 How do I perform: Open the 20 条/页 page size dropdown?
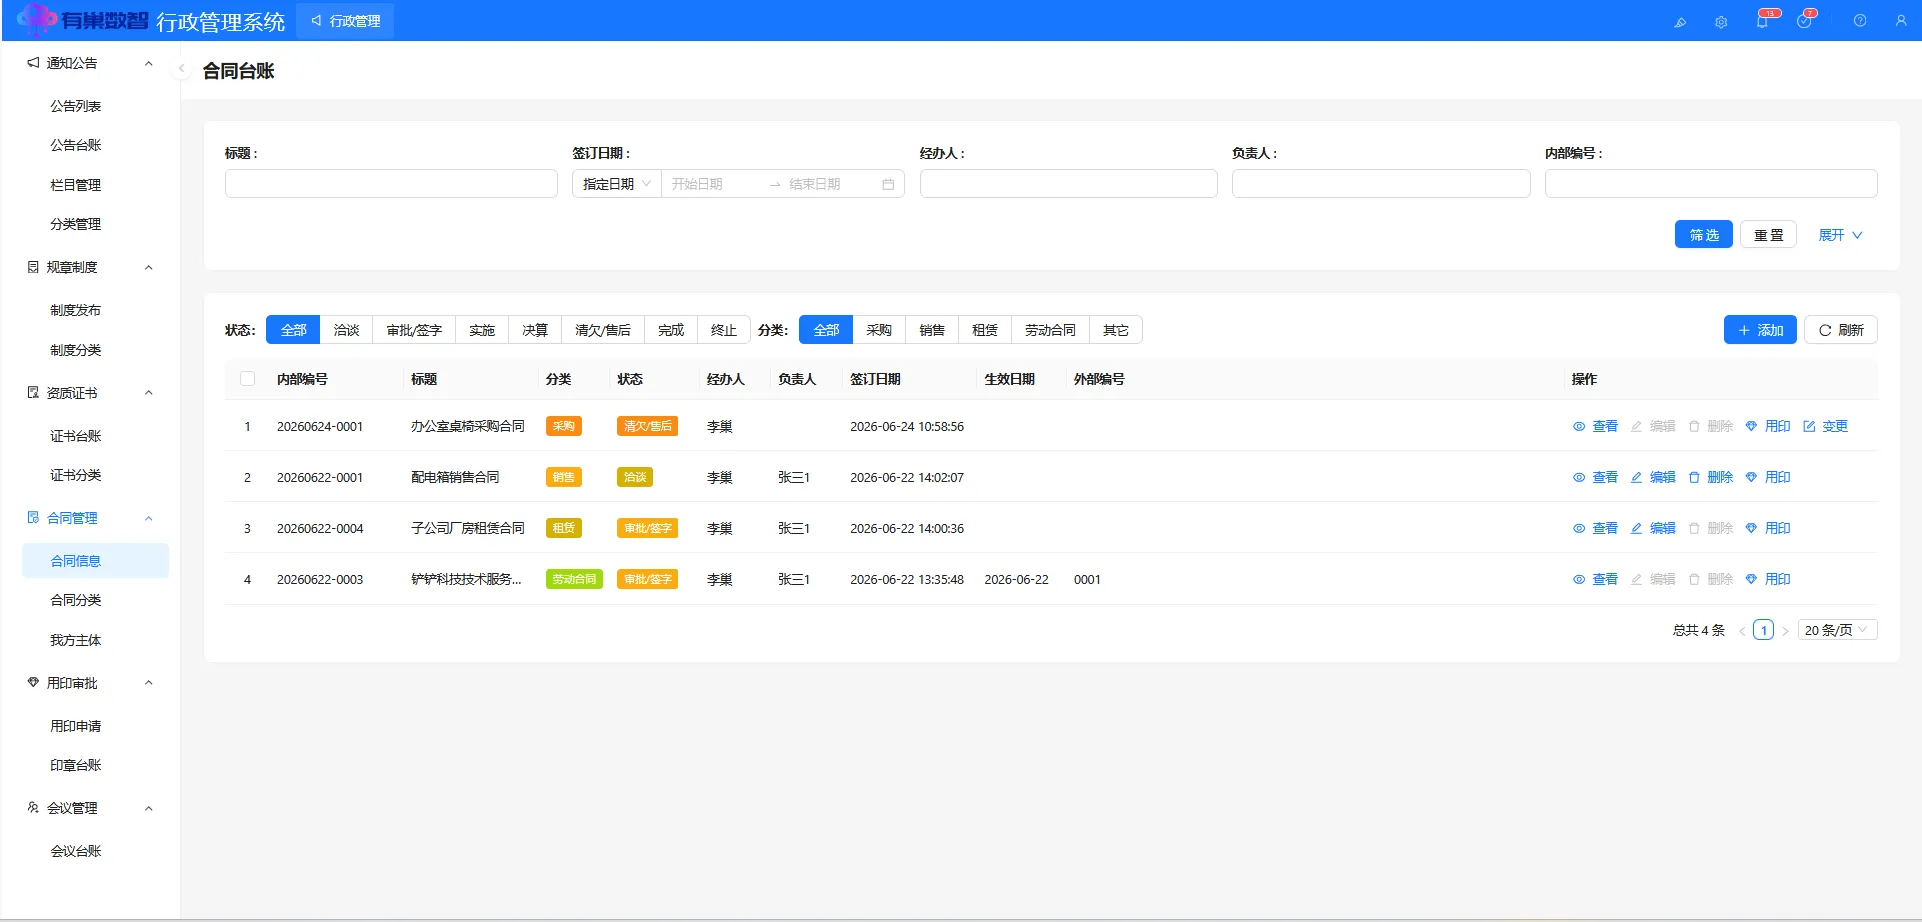tap(1837, 630)
